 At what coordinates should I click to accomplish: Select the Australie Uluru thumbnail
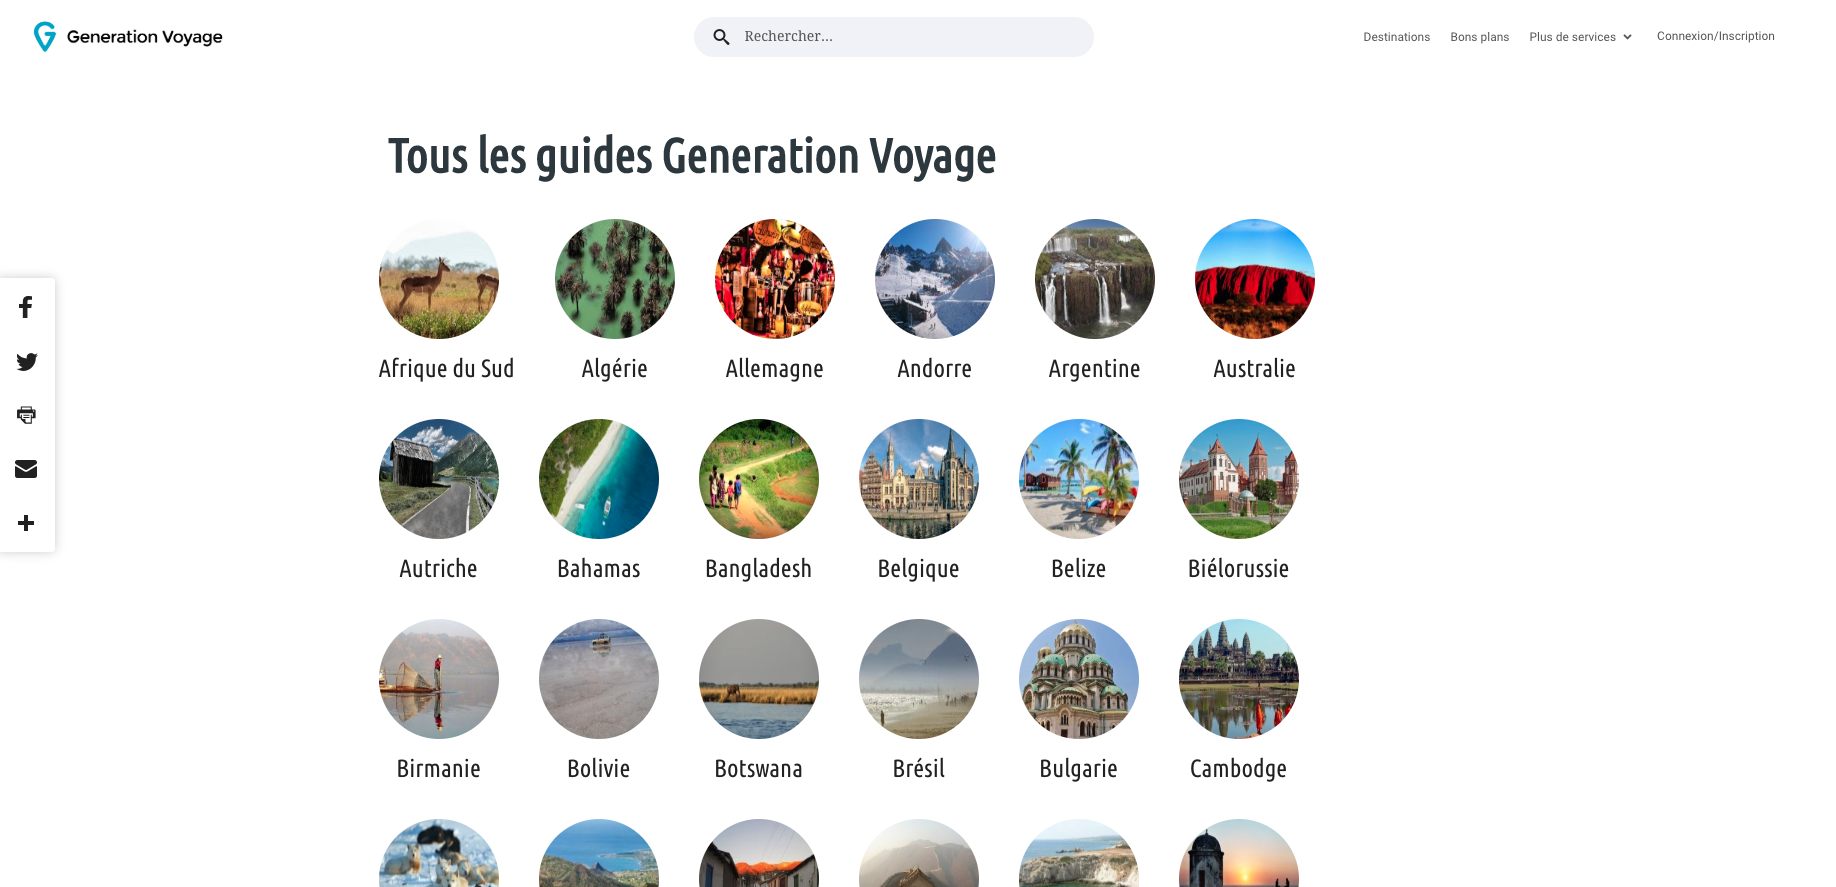pos(1255,279)
